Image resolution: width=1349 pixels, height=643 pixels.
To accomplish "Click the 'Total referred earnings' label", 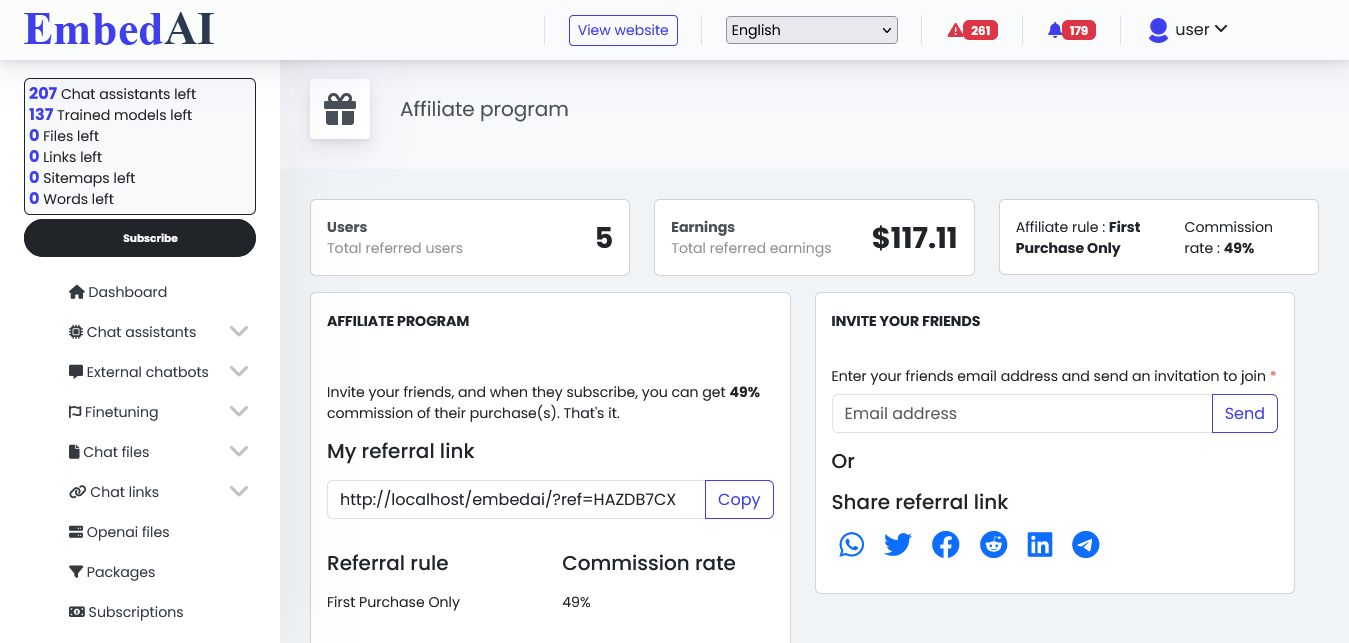I will [751, 248].
